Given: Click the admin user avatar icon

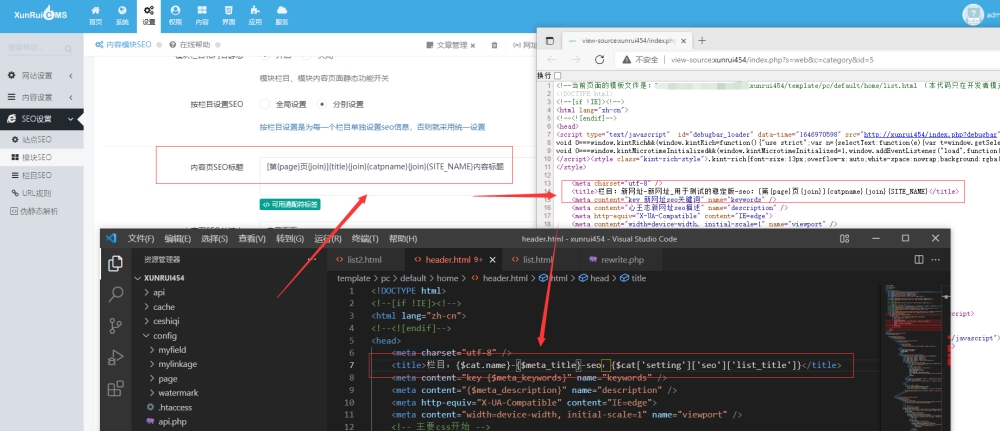Looking at the screenshot, I should pyautogui.click(x=972, y=15).
